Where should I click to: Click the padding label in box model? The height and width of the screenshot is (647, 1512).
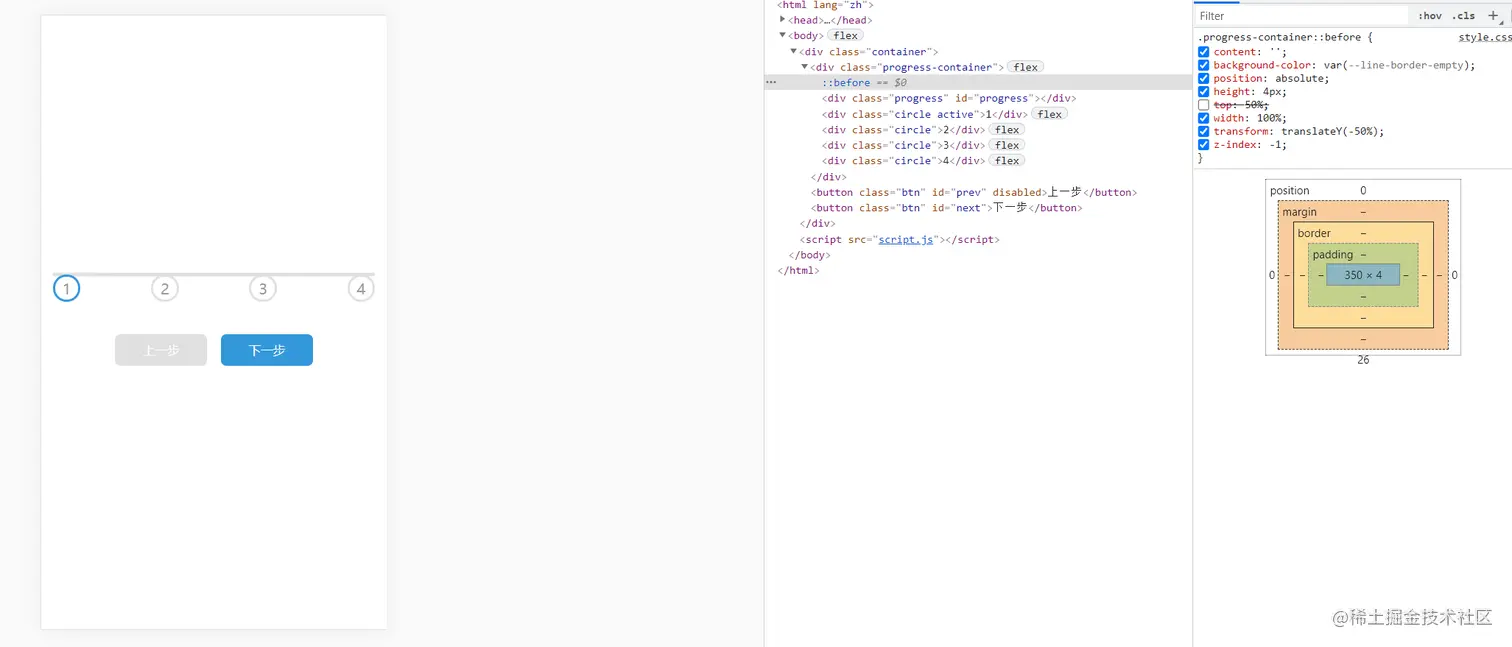pyautogui.click(x=1333, y=255)
